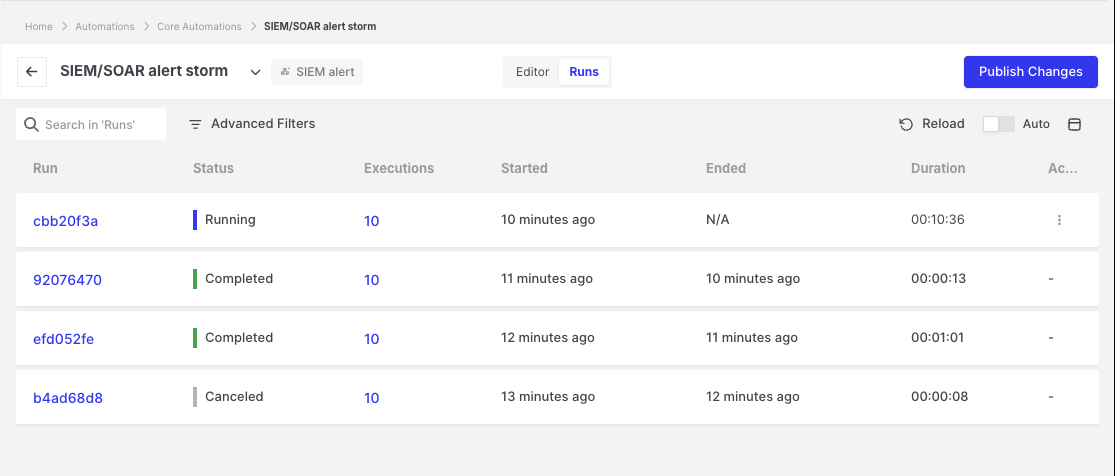This screenshot has height=476, width=1115.
Task: Click duration 00:01:01
Action: 937,338
